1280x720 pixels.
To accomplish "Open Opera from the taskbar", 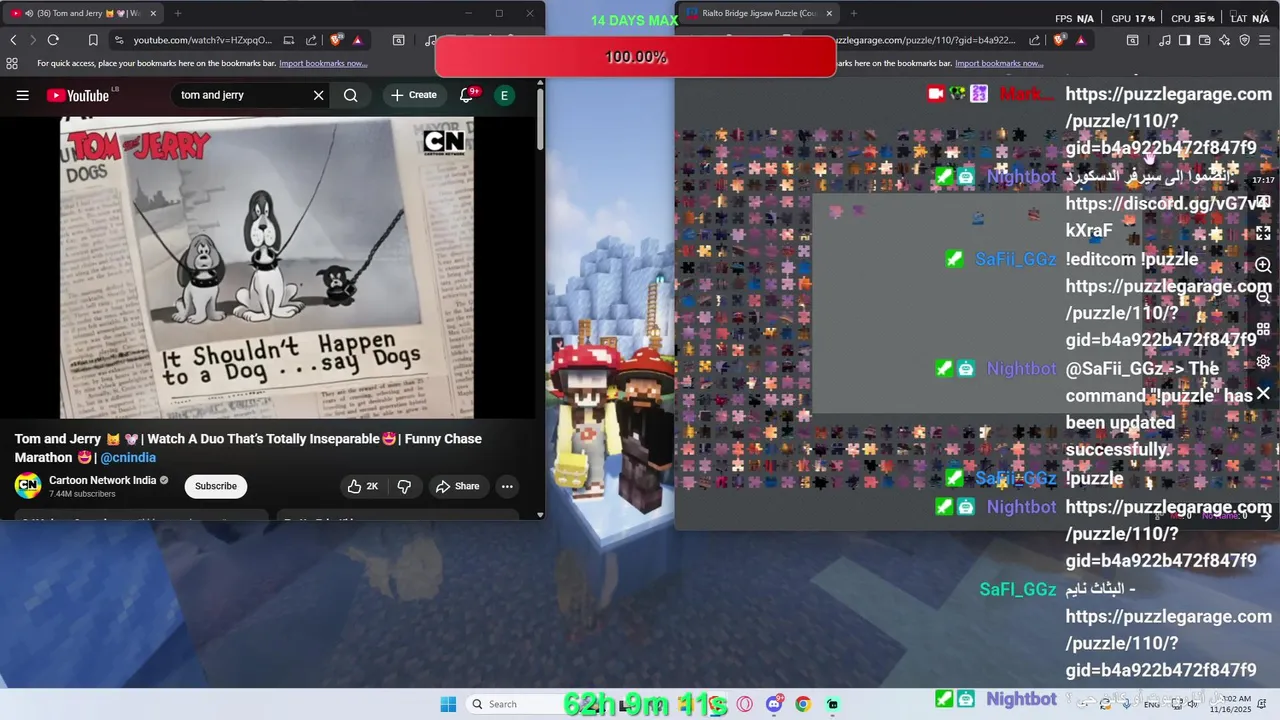I will coord(745,704).
